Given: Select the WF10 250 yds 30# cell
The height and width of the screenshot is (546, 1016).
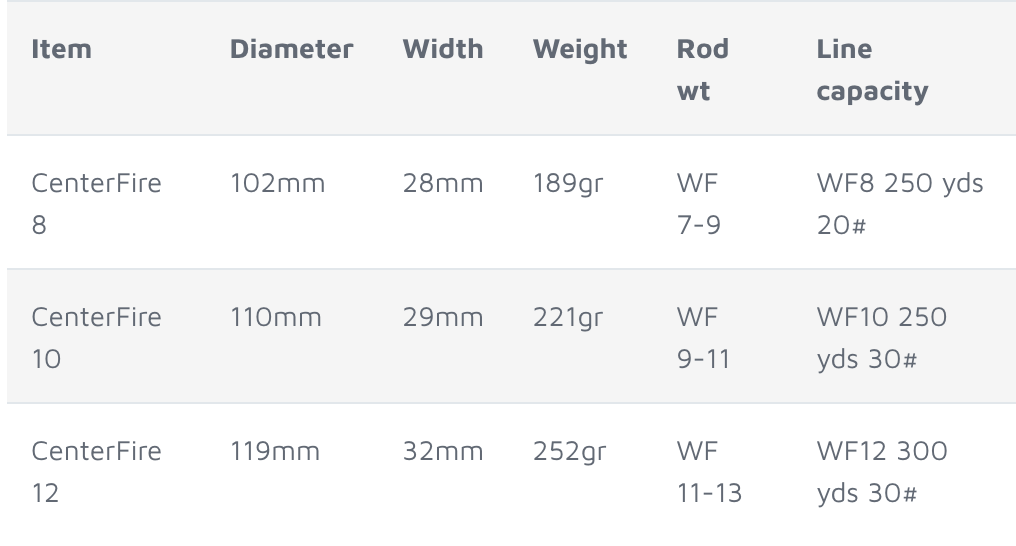Looking at the screenshot, I should (882, 337).
